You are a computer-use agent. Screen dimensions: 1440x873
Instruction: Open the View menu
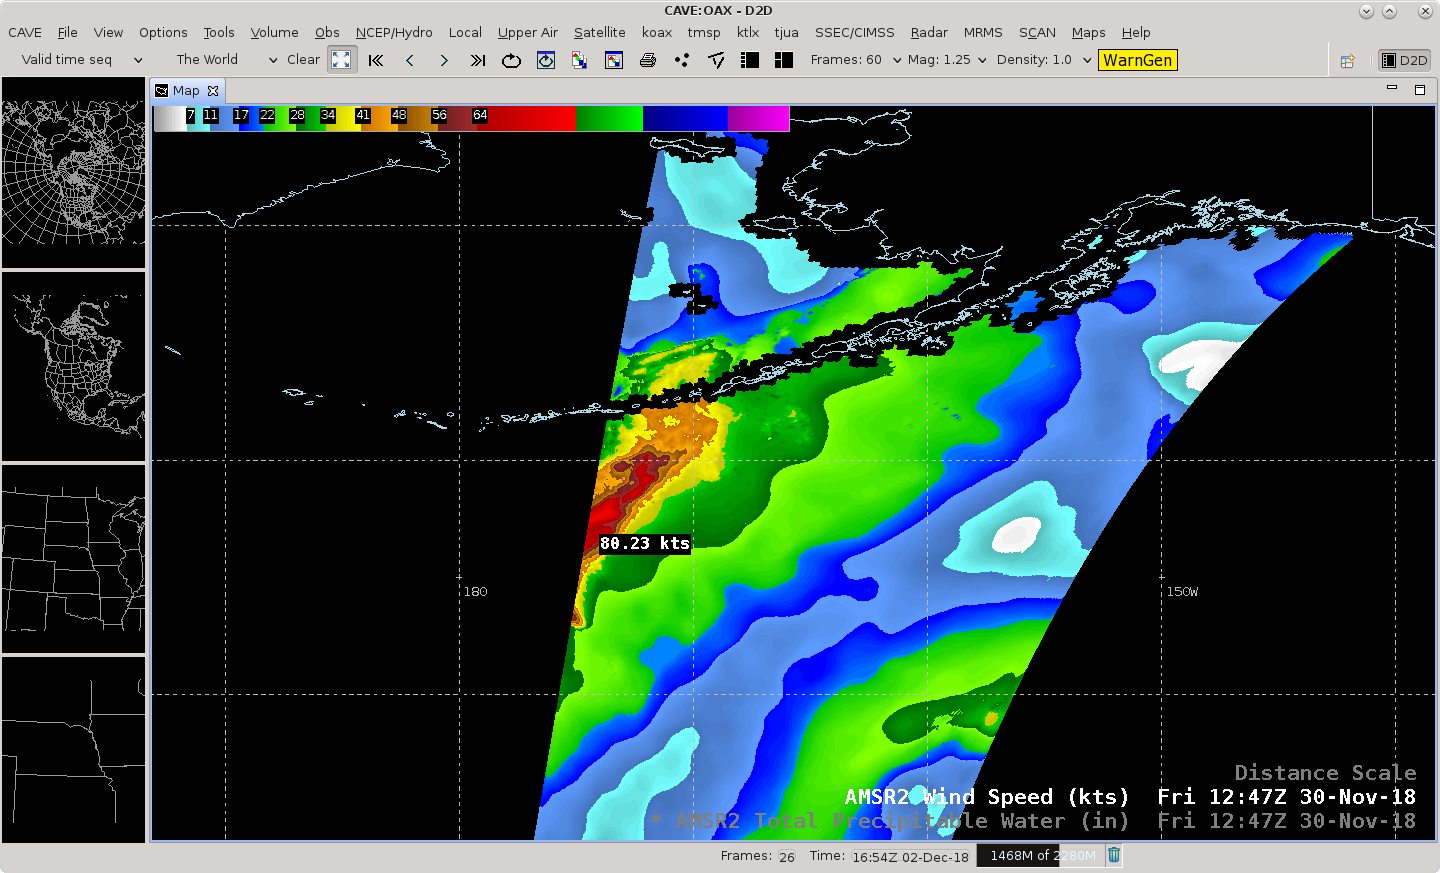108,32
